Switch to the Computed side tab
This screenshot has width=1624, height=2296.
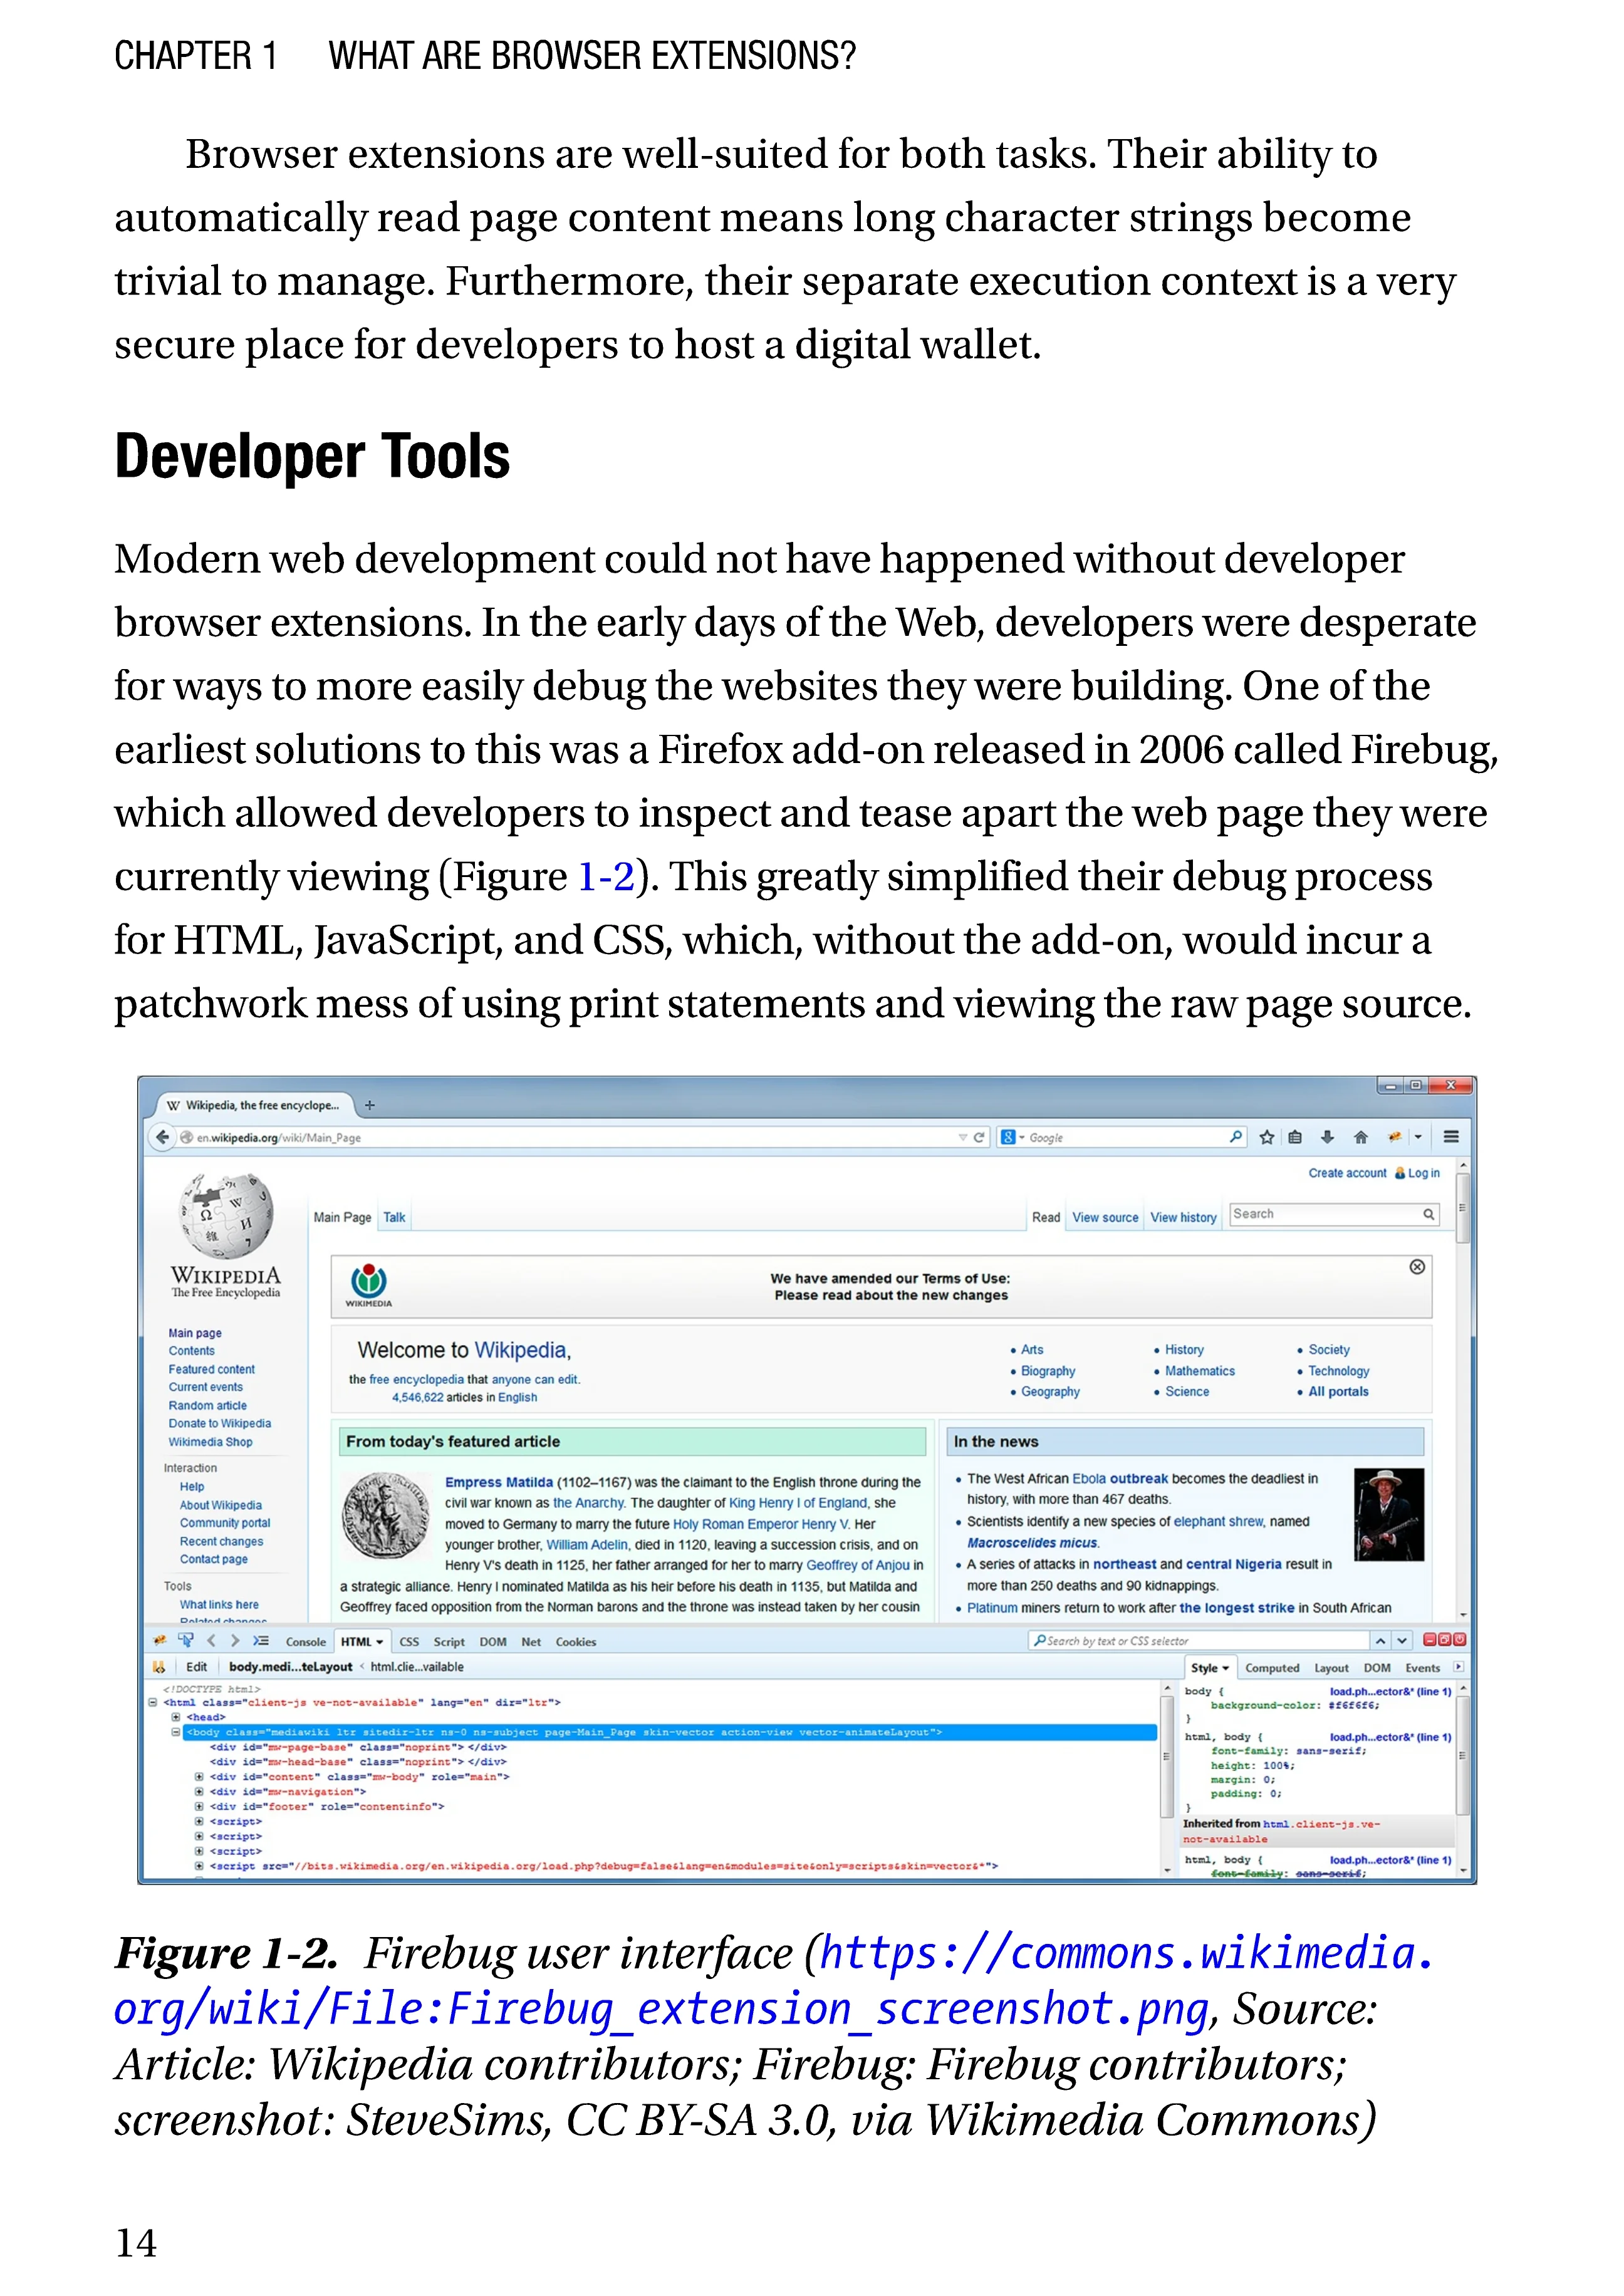pos(1272,1668)
